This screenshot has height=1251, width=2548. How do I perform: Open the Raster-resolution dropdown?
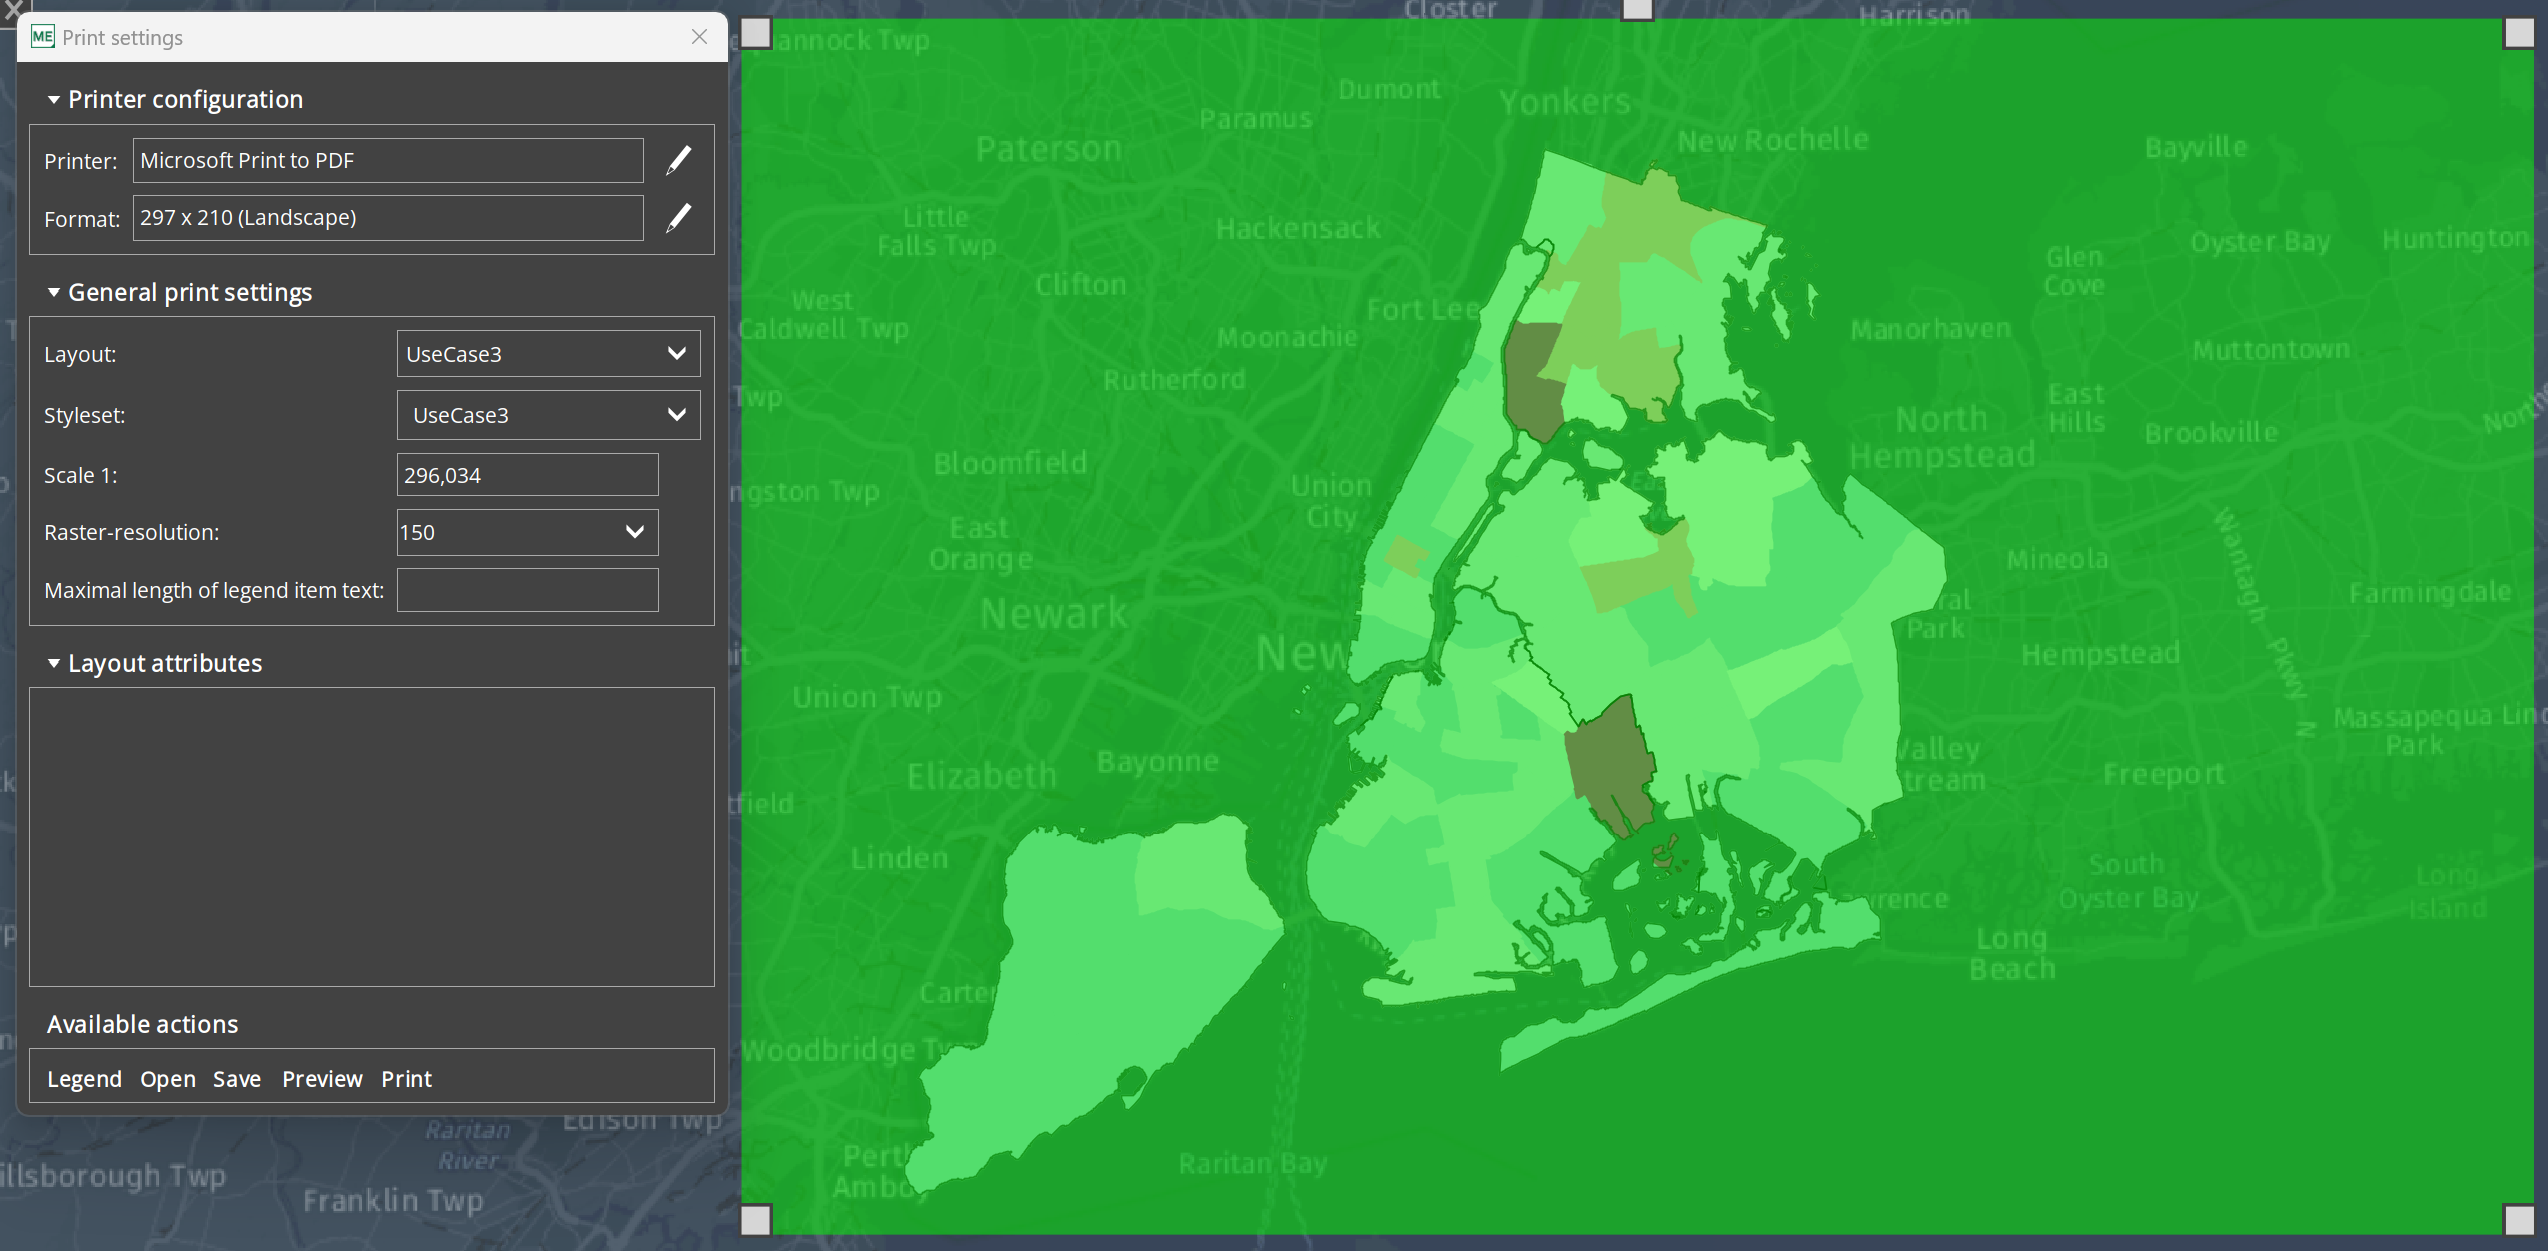(527, 532)
